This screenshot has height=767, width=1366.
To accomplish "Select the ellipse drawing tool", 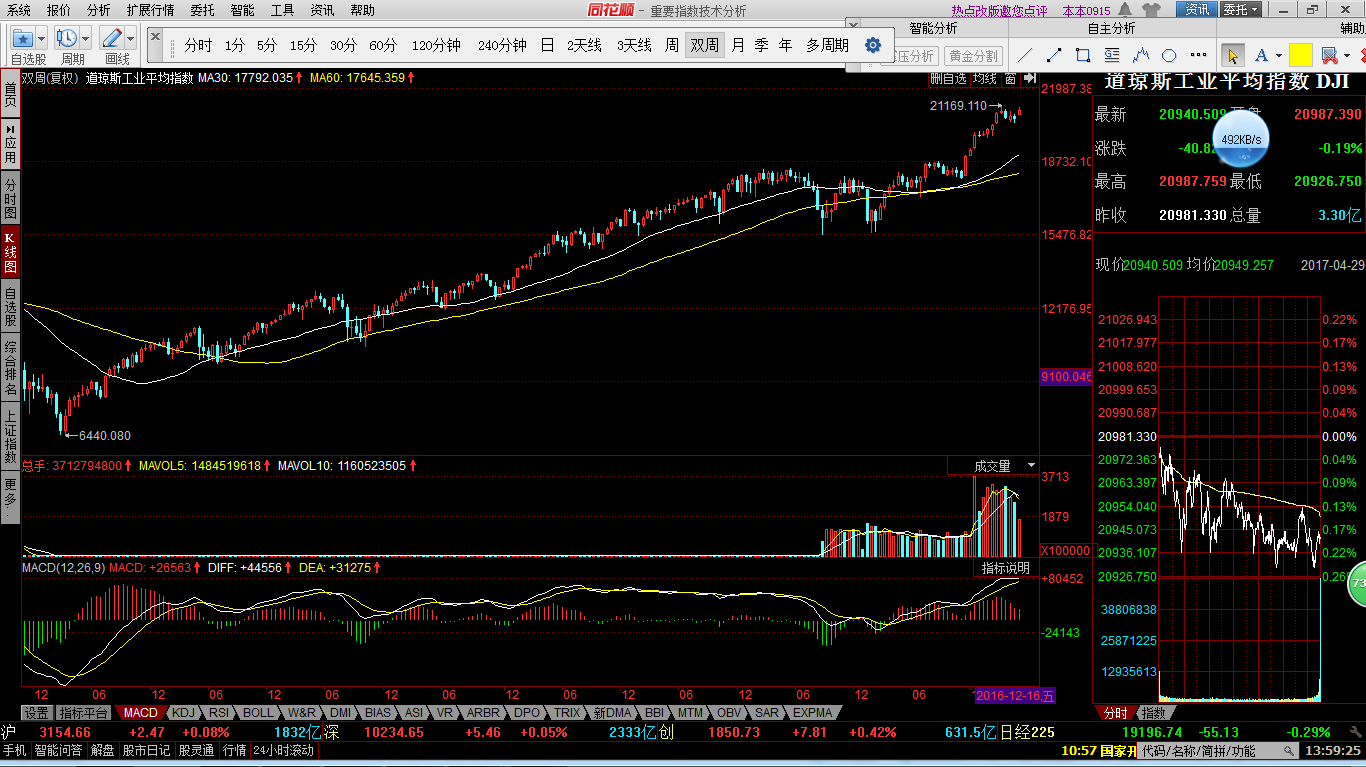I will (x=1169, y=55).
